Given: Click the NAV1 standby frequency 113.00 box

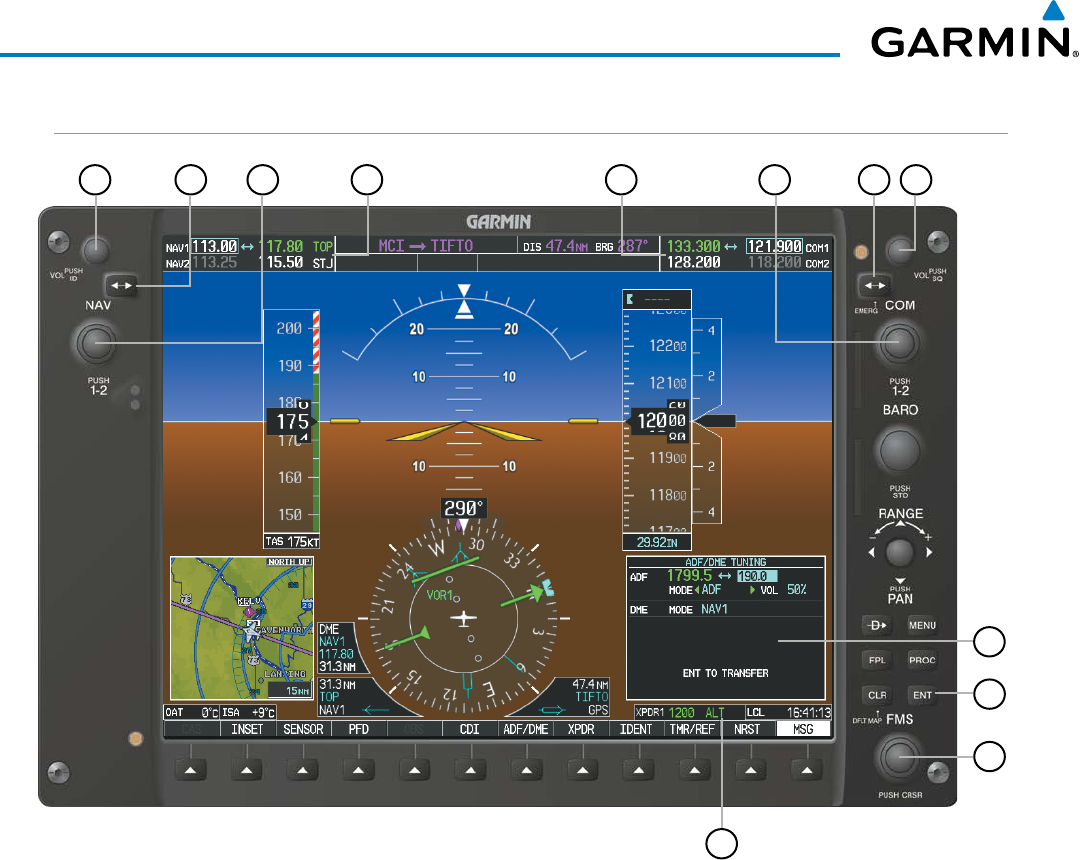Looking at the screenshot, I should point(214,247).
